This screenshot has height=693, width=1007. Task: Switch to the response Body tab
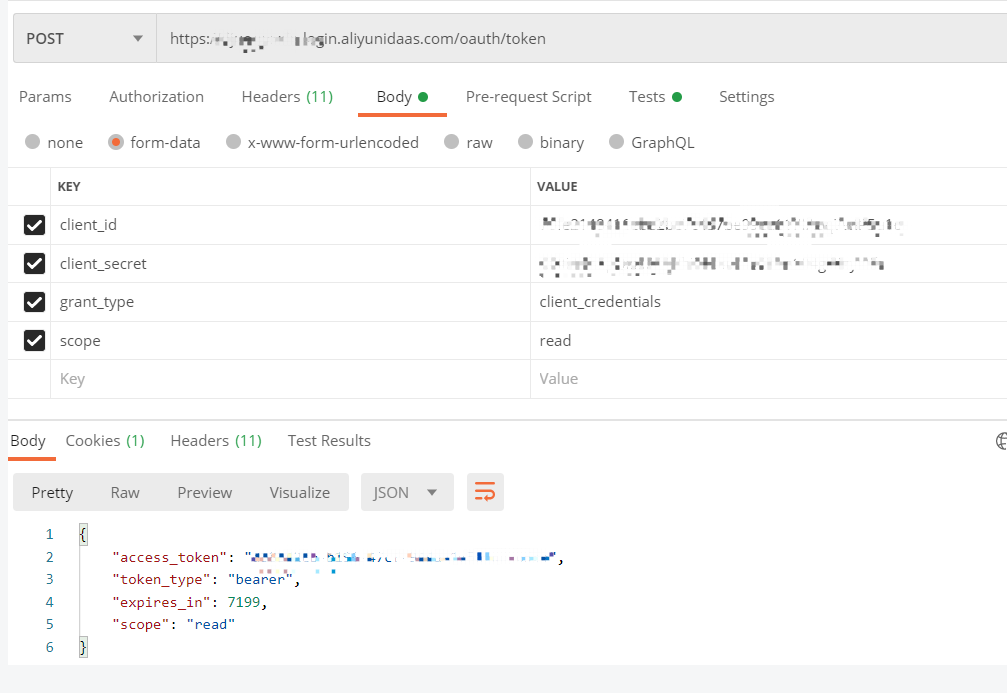click(x=28, y=441)
